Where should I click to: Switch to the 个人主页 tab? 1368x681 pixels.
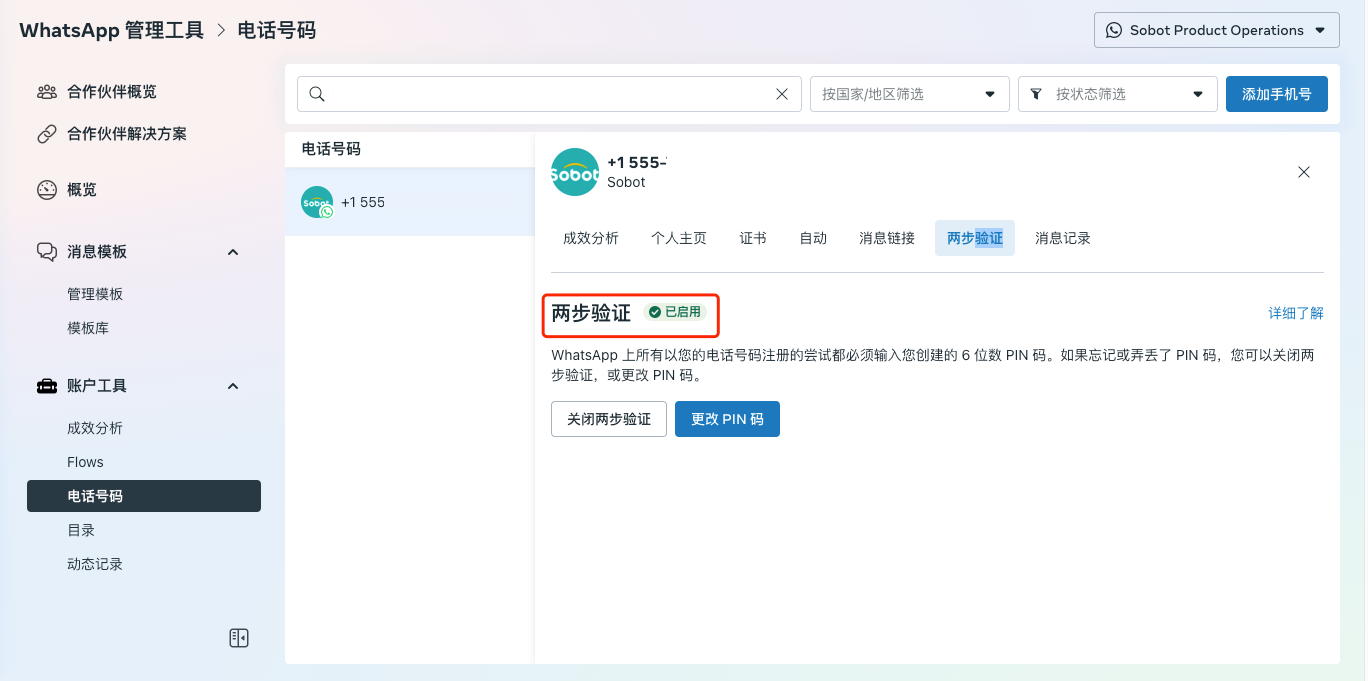pos(679,238)
